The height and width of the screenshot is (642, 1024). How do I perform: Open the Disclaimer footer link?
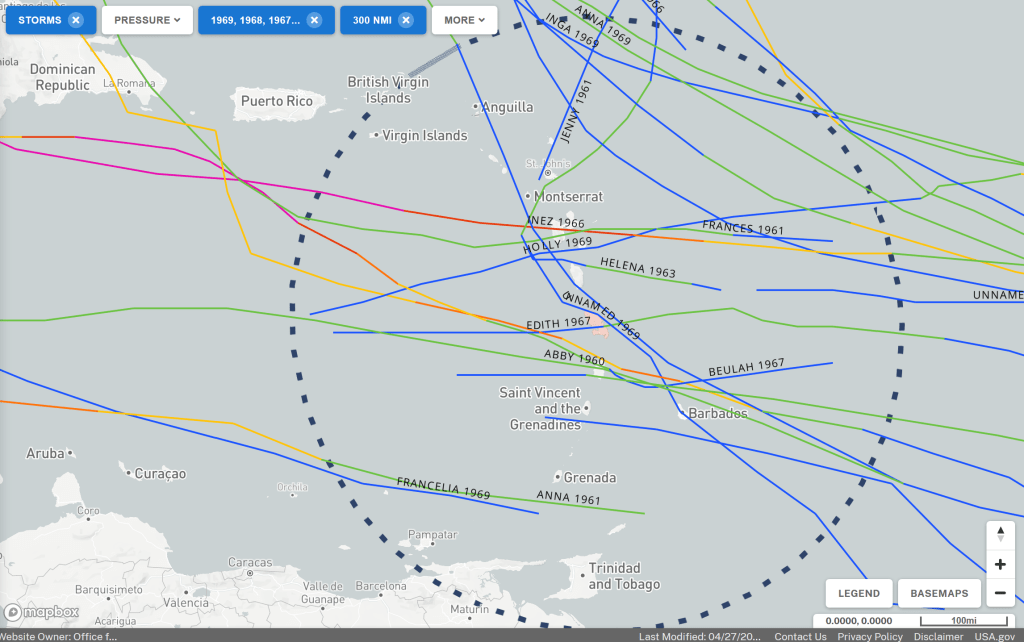tap(937, 636)
